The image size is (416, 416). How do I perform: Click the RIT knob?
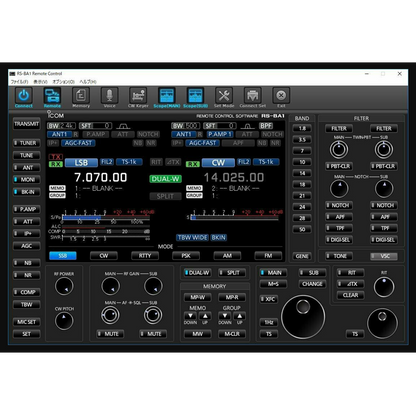pos(384,287)
